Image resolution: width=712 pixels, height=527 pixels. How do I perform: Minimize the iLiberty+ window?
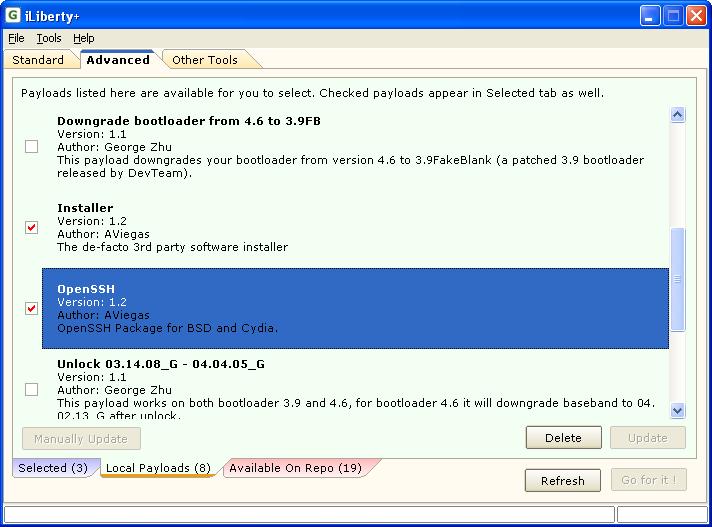point(650,16)
